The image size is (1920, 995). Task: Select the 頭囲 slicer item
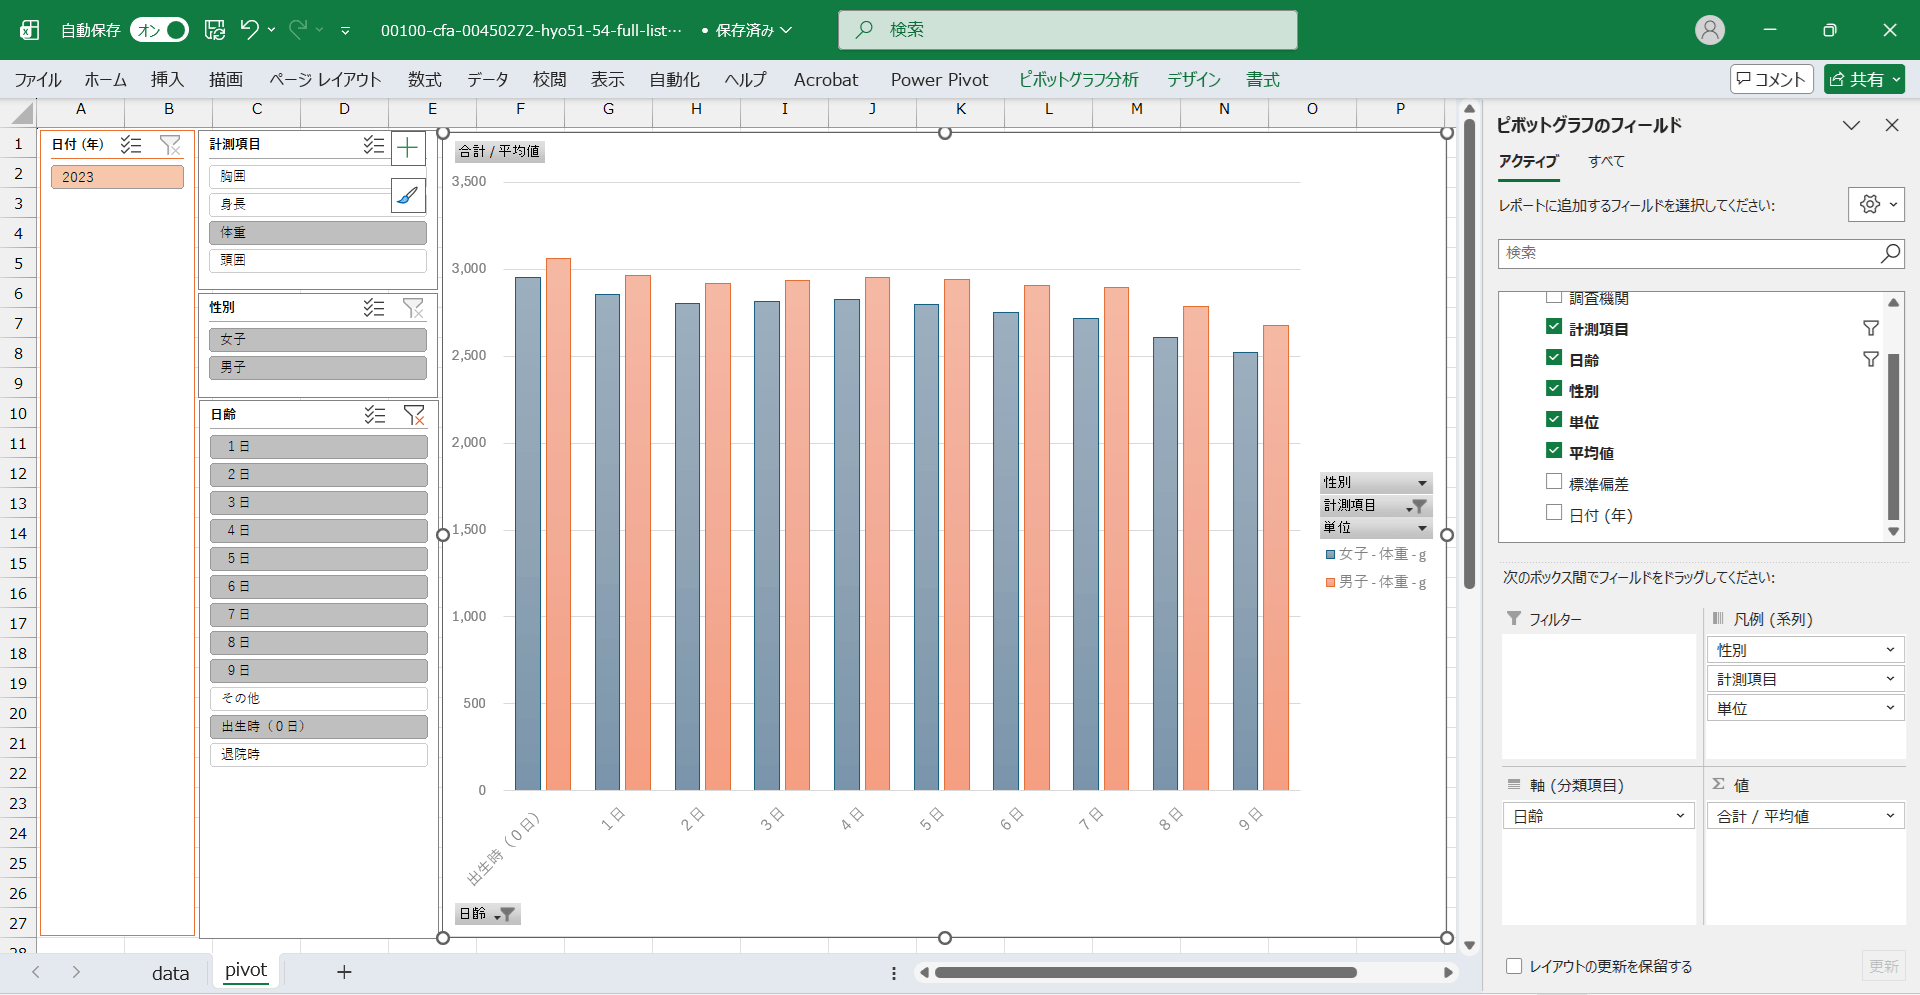coord(318,260)
